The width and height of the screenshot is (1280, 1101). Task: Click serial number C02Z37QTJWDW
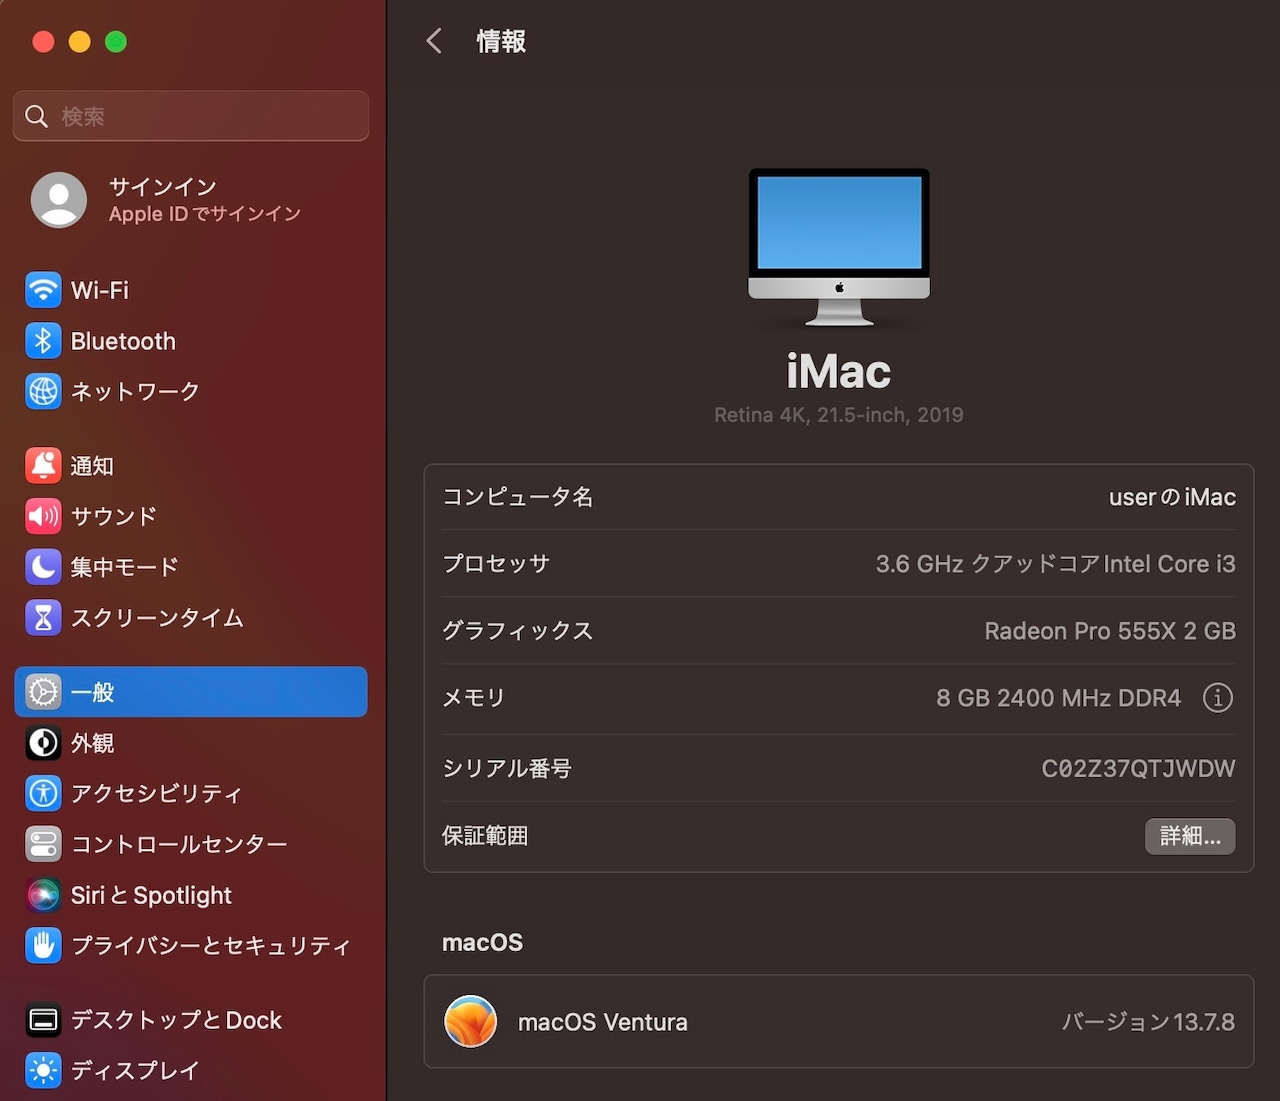1138,768
